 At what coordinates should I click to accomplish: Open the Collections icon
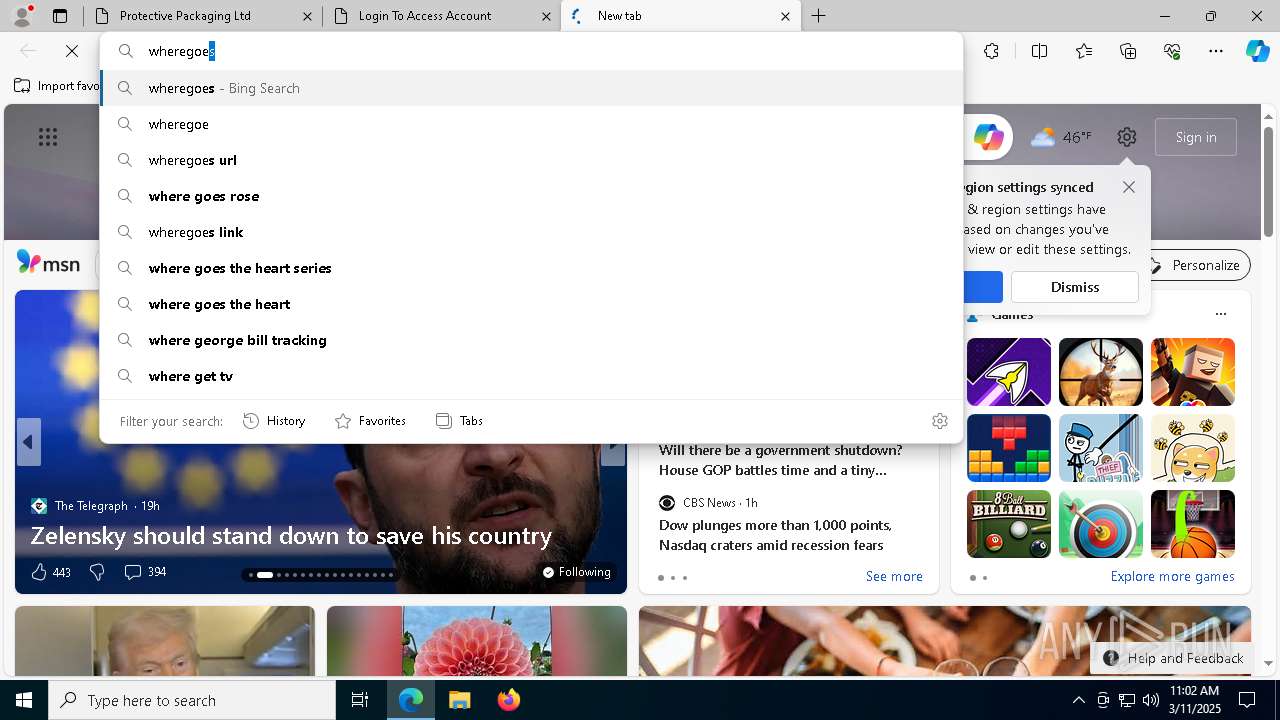1128,51
